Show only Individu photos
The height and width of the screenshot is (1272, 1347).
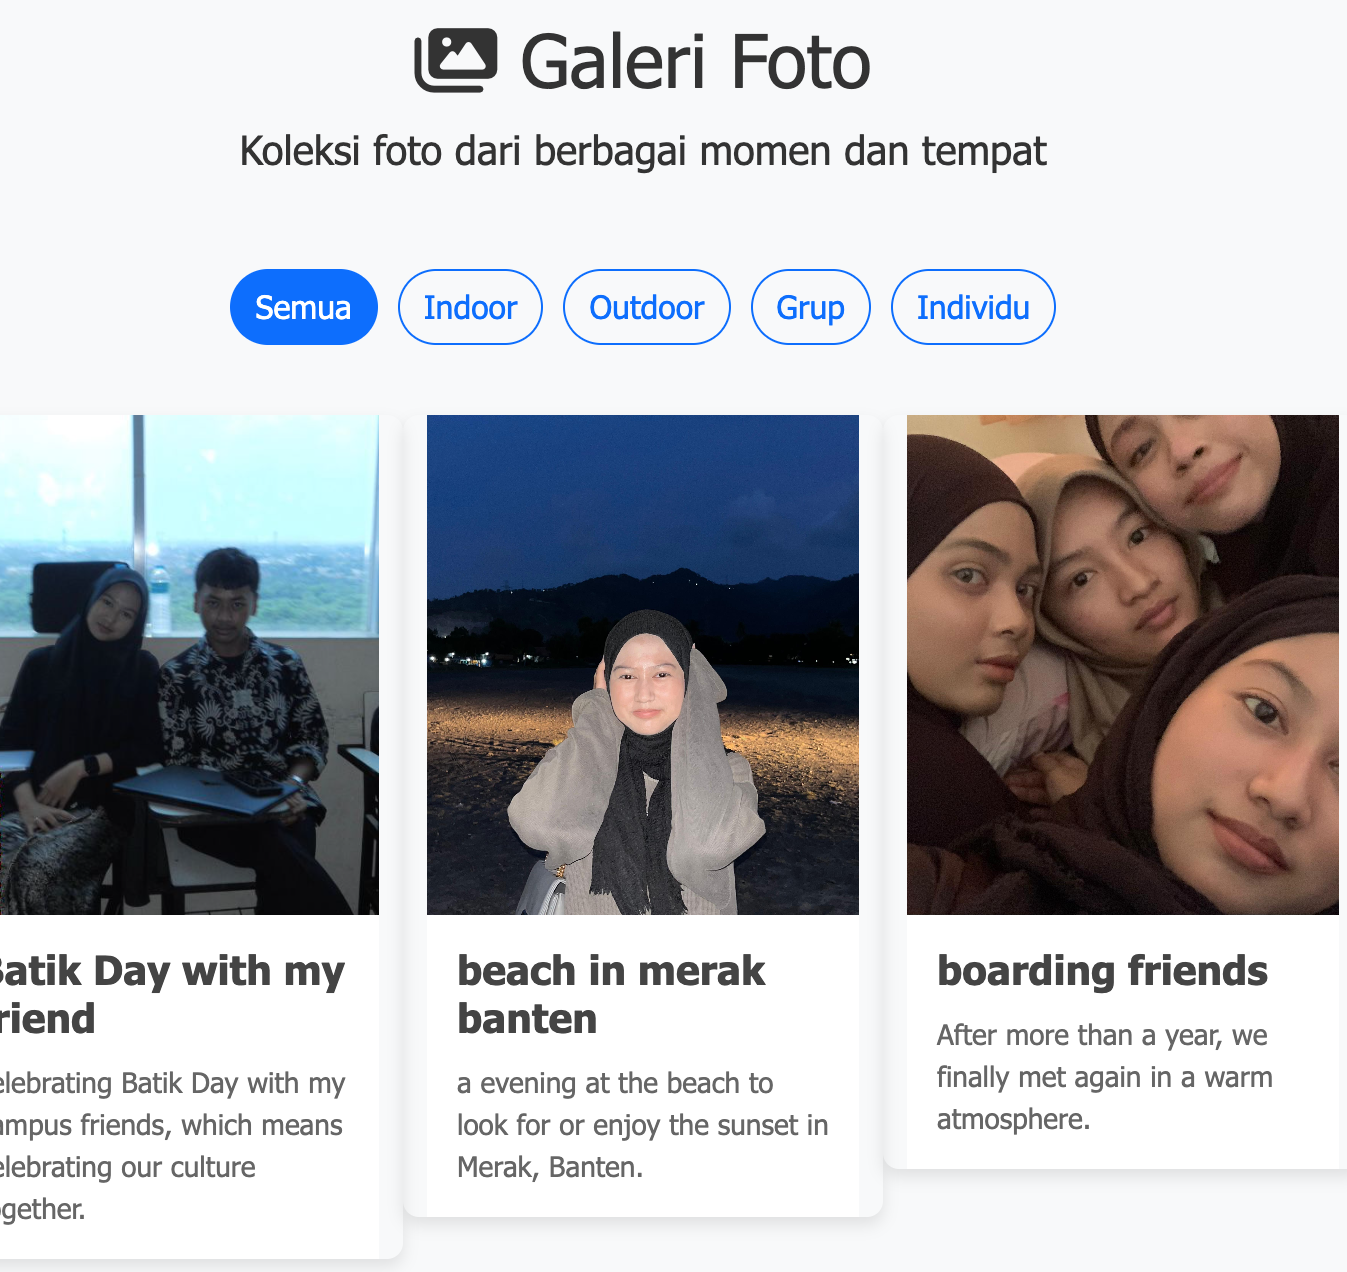point(973,307)
